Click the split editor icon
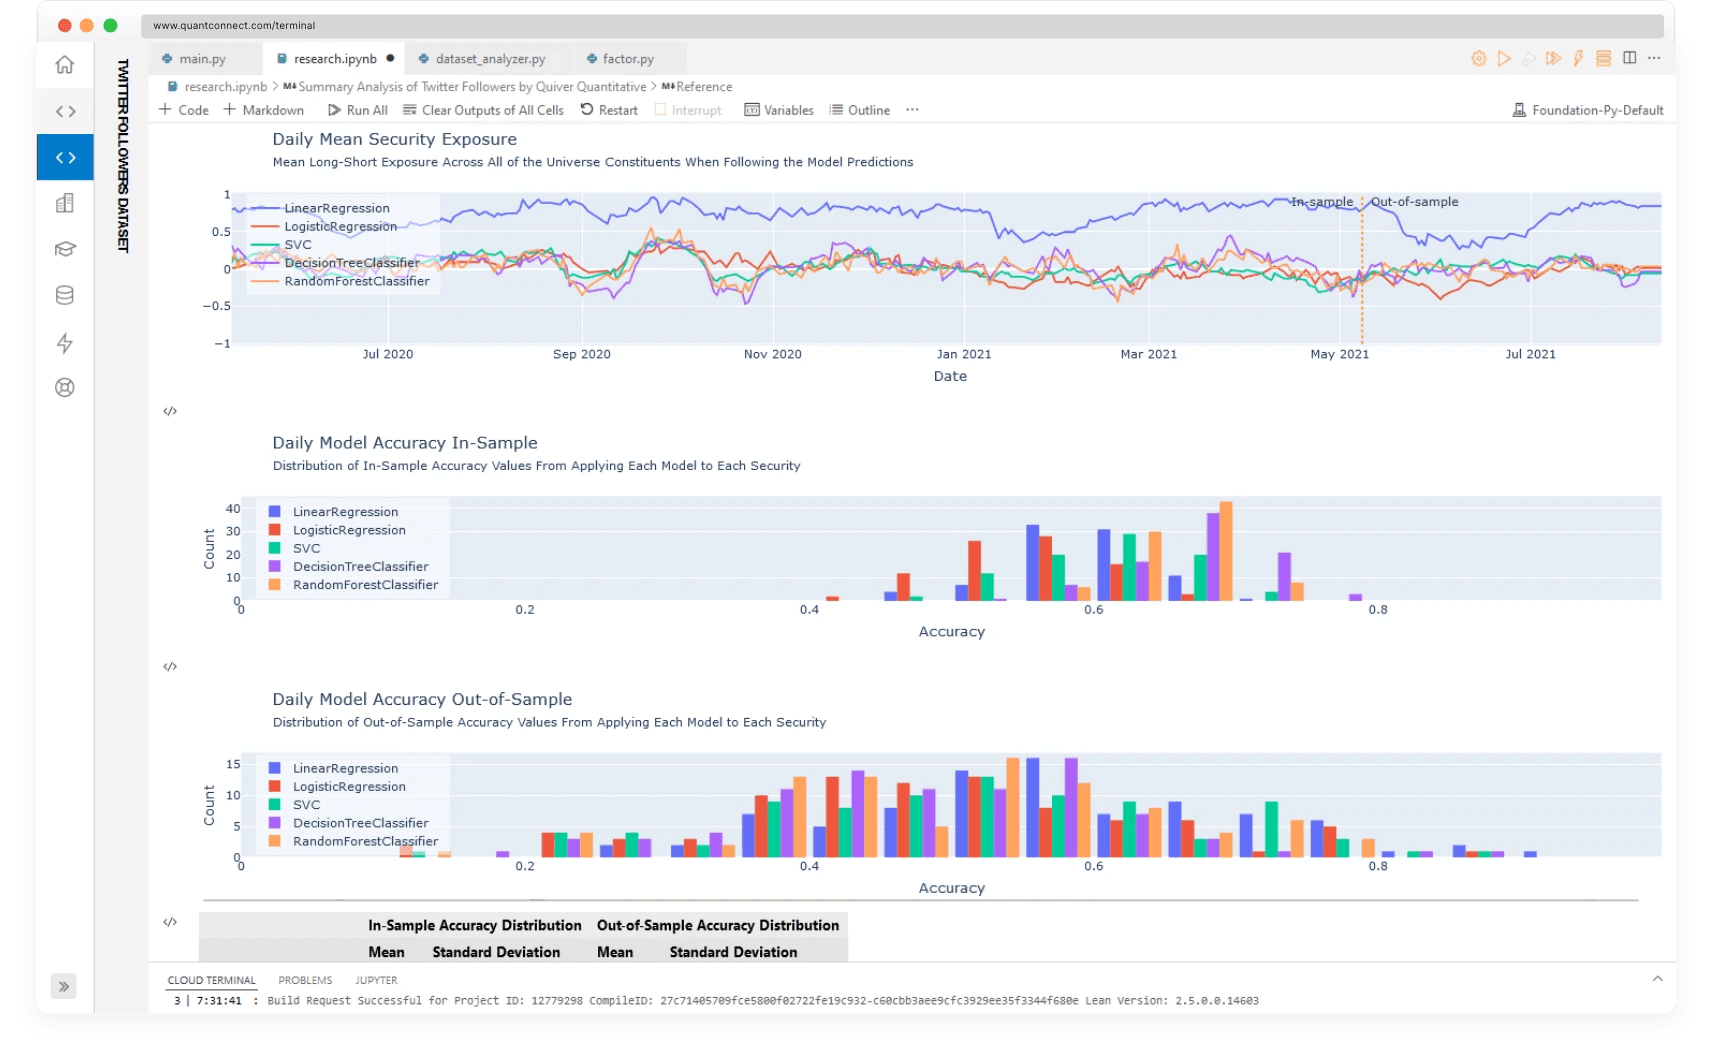Image resolution: width=1712 pixels, height=1056 pixels. (1629, 58)
